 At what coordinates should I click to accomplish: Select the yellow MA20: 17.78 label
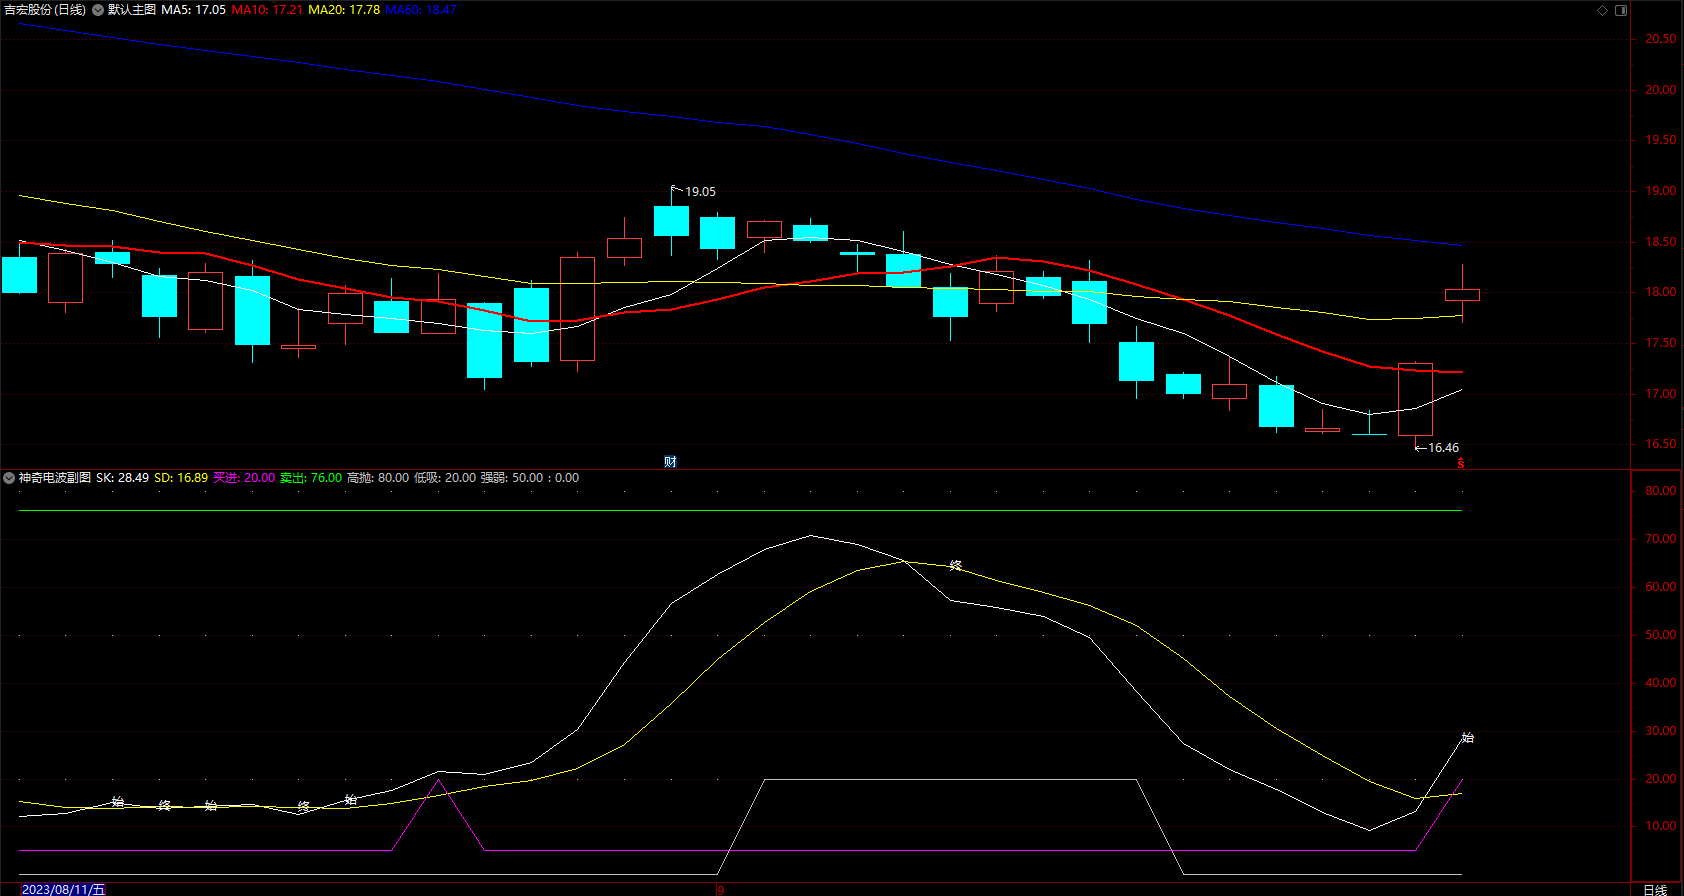(344, 10)
